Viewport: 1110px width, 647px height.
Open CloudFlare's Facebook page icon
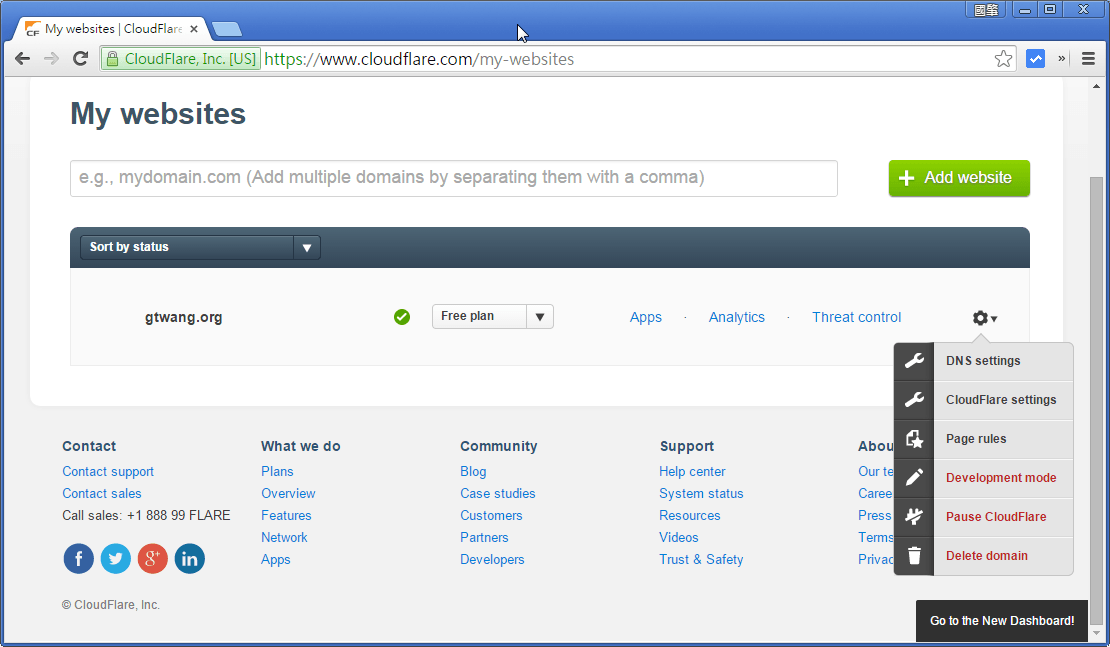[x=78, y=559]
